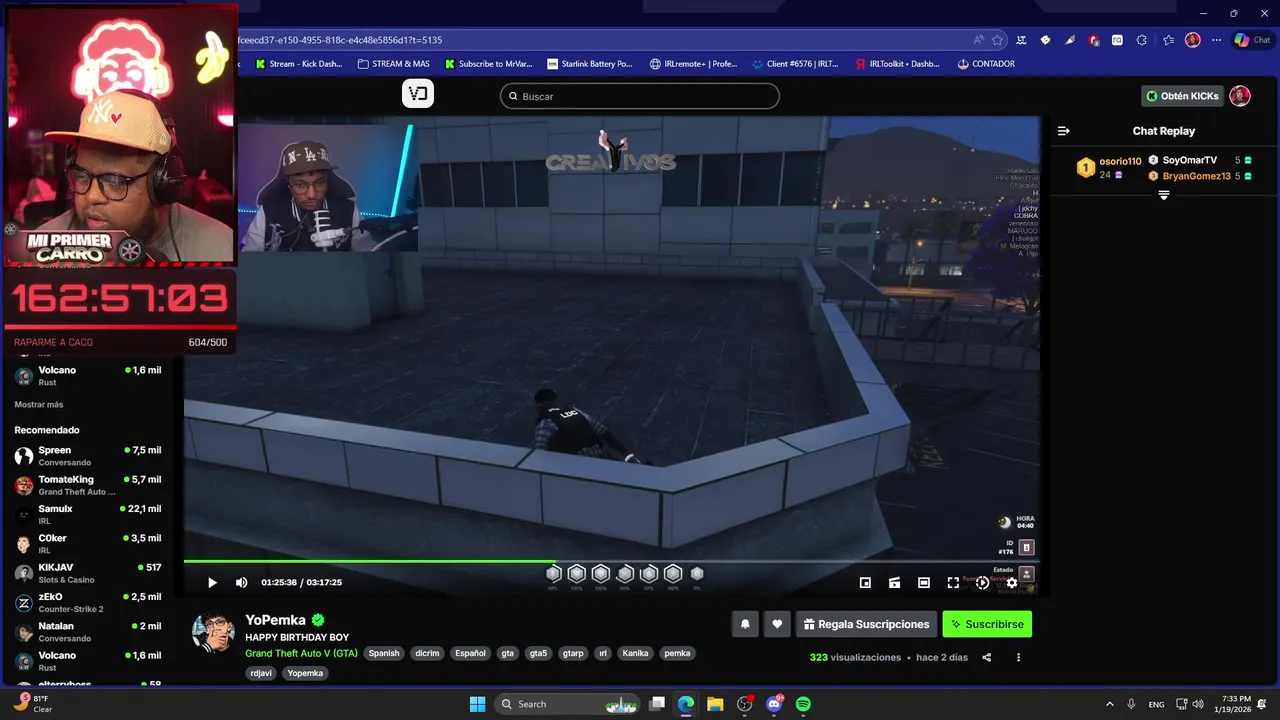The height and width of the screenshot is (720, 1280).
Task: Click Obtén KICKs button
Action: tap(1182, 96)
